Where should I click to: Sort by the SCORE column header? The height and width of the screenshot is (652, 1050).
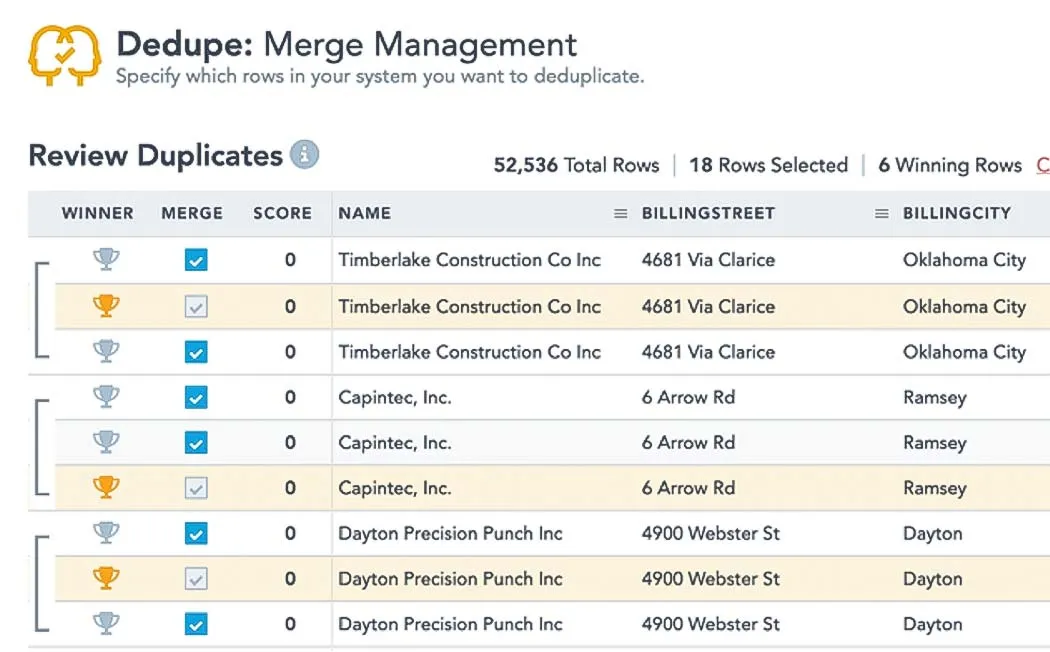283,214
